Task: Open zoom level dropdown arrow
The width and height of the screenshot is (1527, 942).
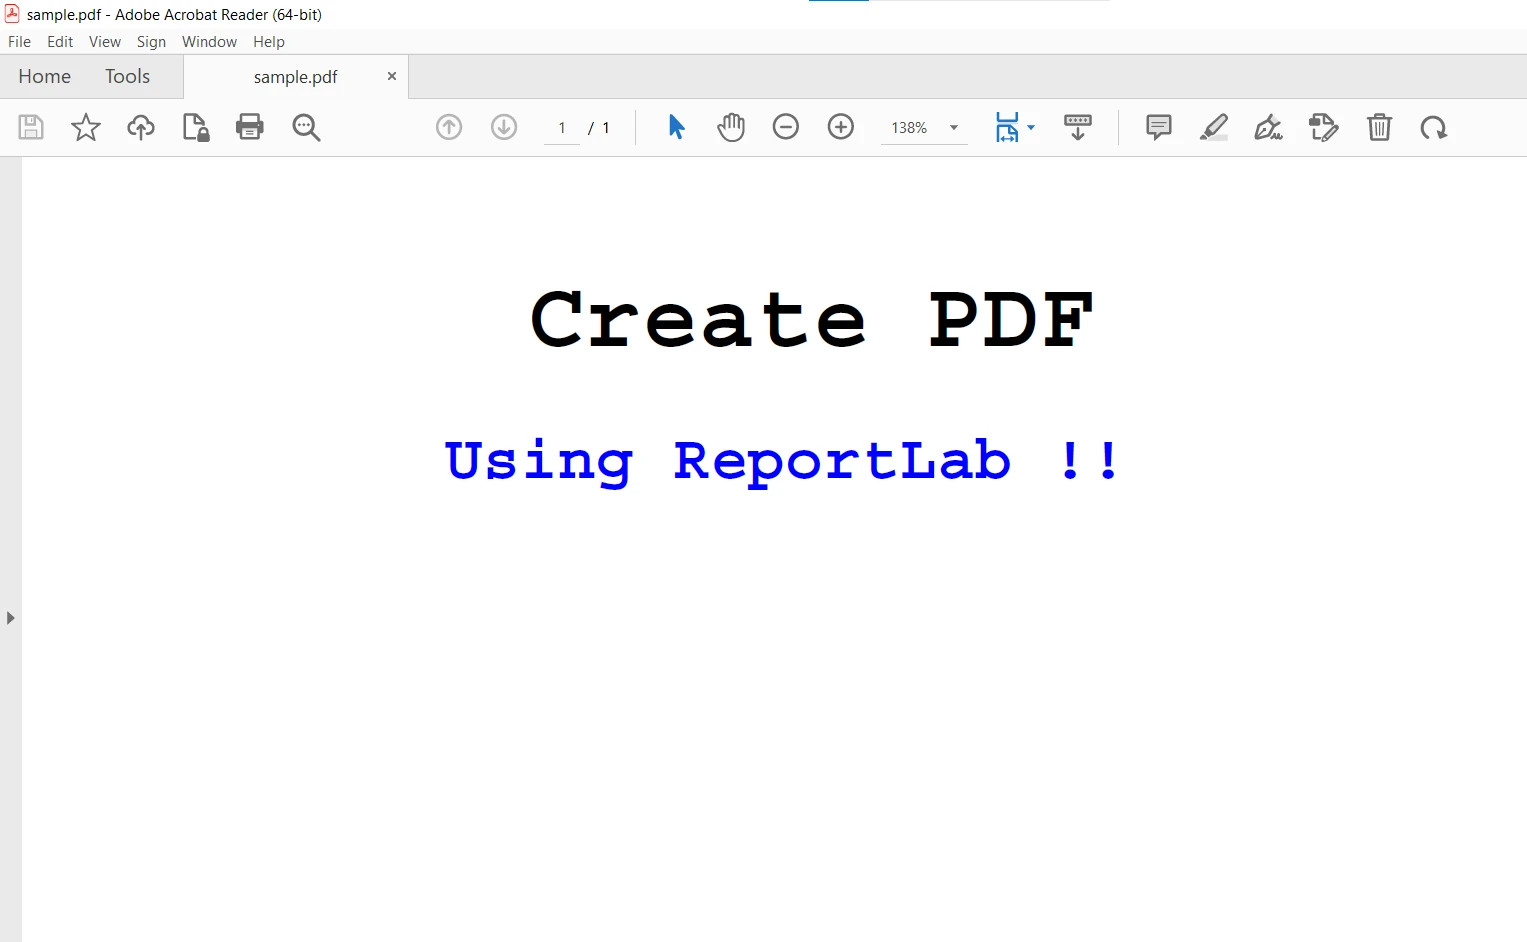Action: pyautogui.click(x=954, y=128)
